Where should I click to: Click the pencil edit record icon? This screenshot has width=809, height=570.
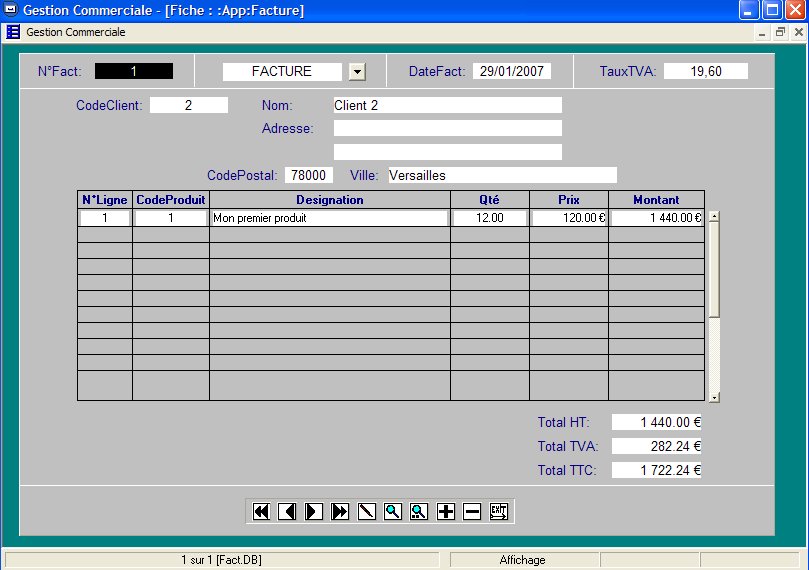tap(366, 511)
